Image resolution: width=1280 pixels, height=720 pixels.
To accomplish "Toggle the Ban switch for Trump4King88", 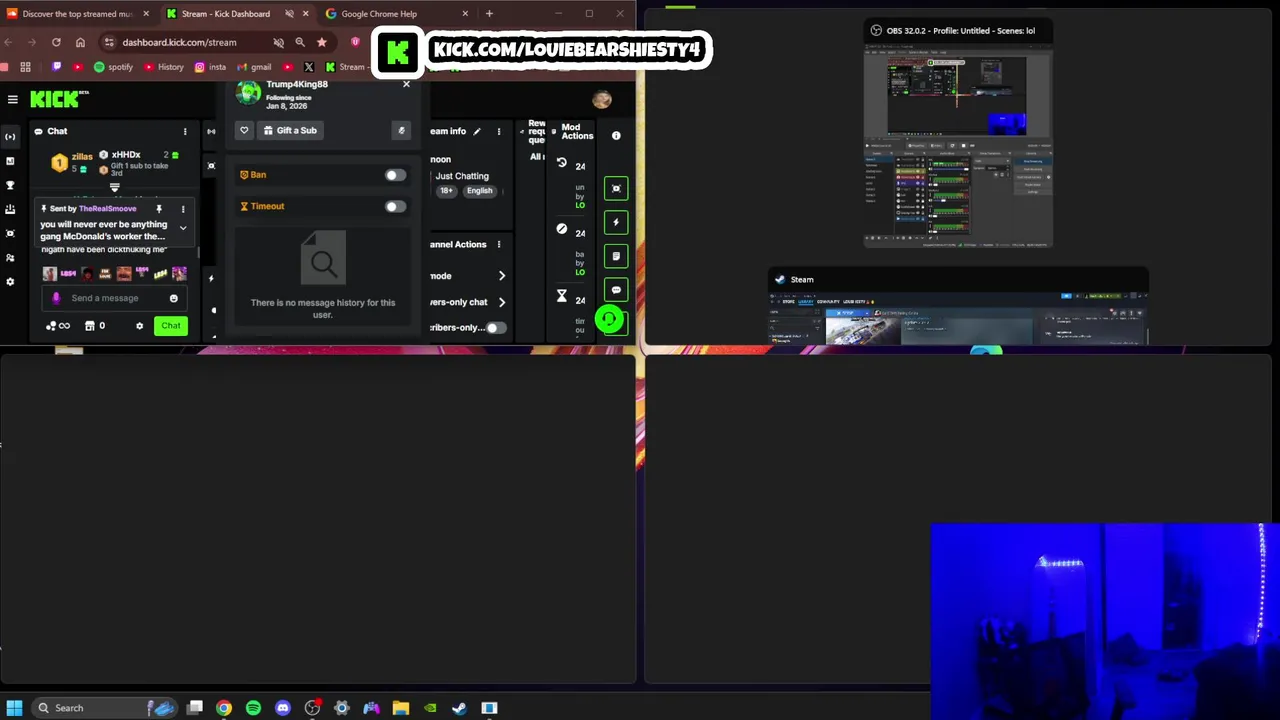I will 395,175.
